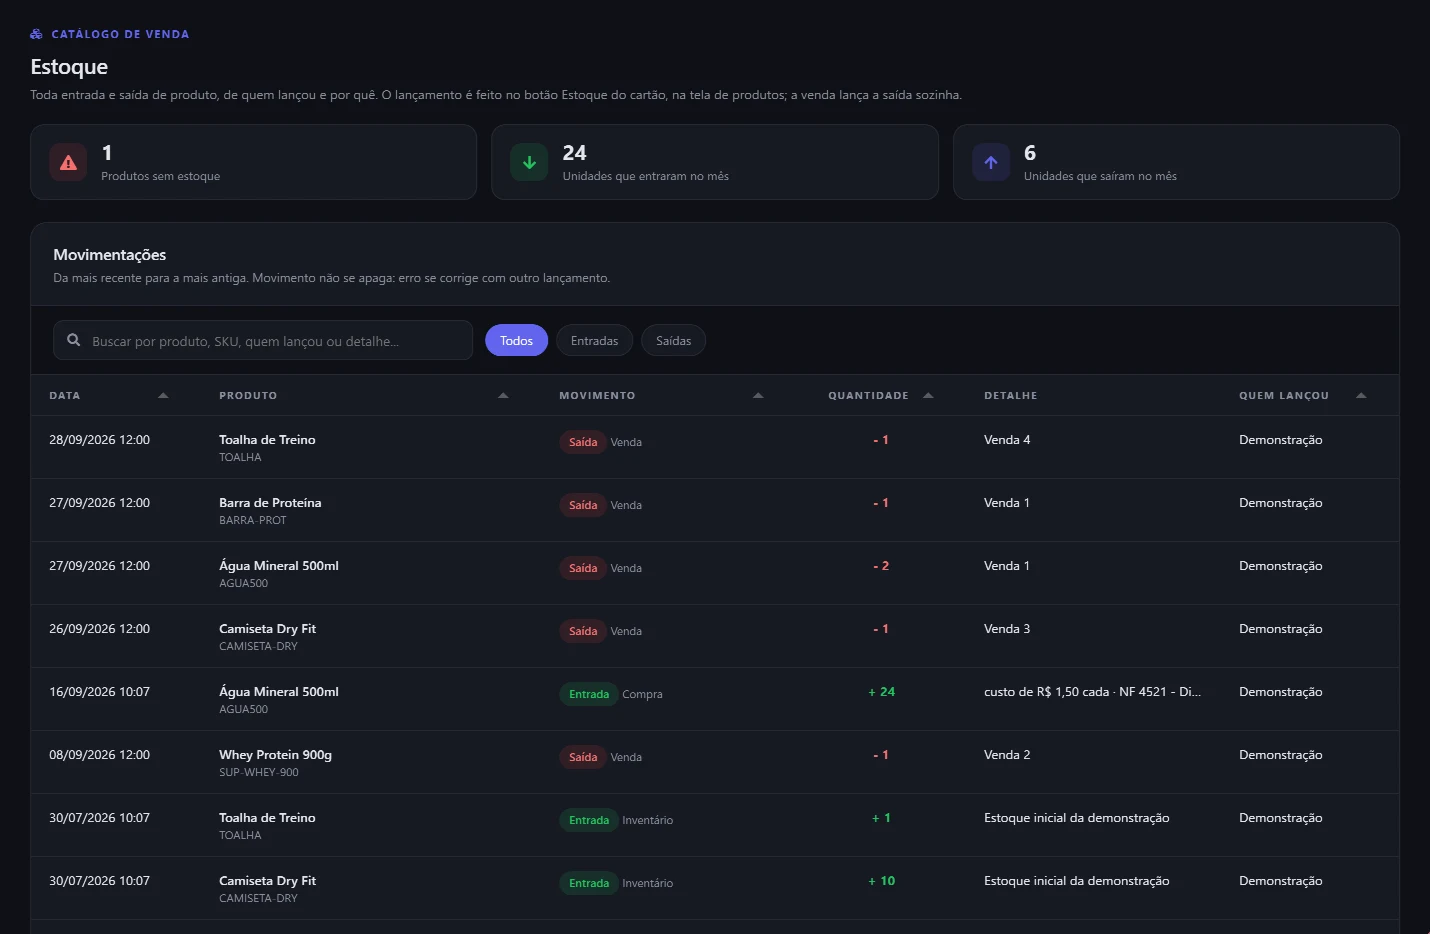Click the Whey Protein 900g product name
The width and height of the screenshot is (1430, 934).
pos(275,755)
